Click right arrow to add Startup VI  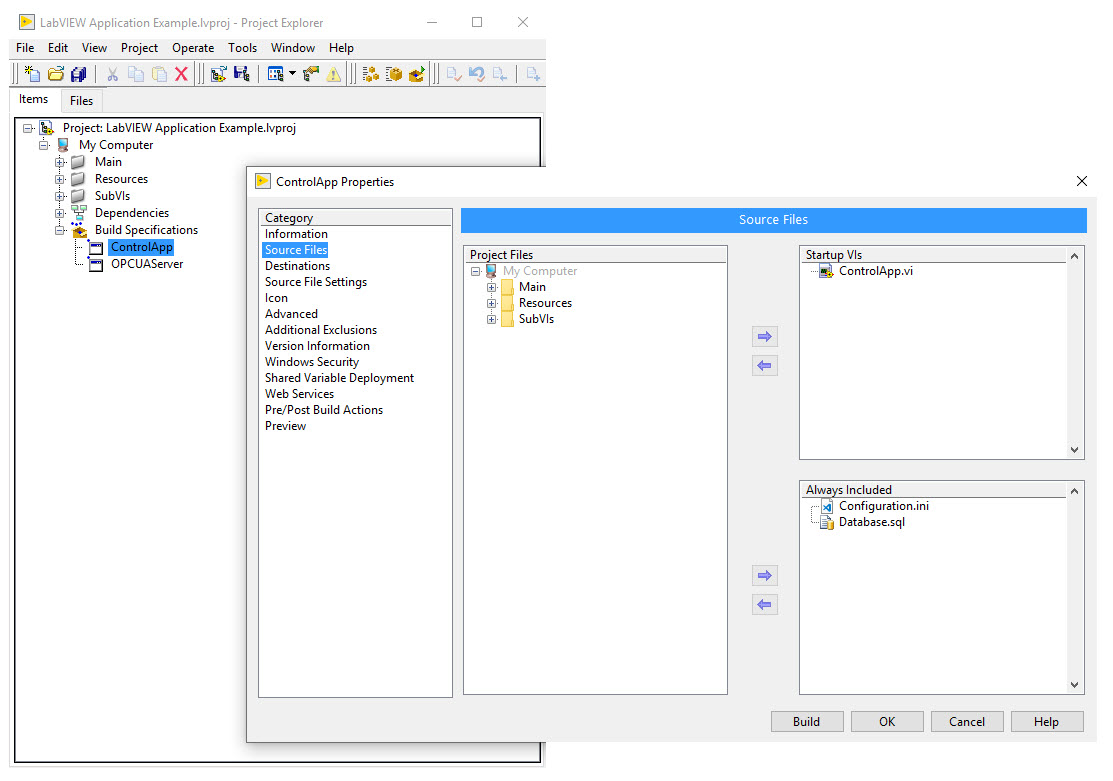764,337
